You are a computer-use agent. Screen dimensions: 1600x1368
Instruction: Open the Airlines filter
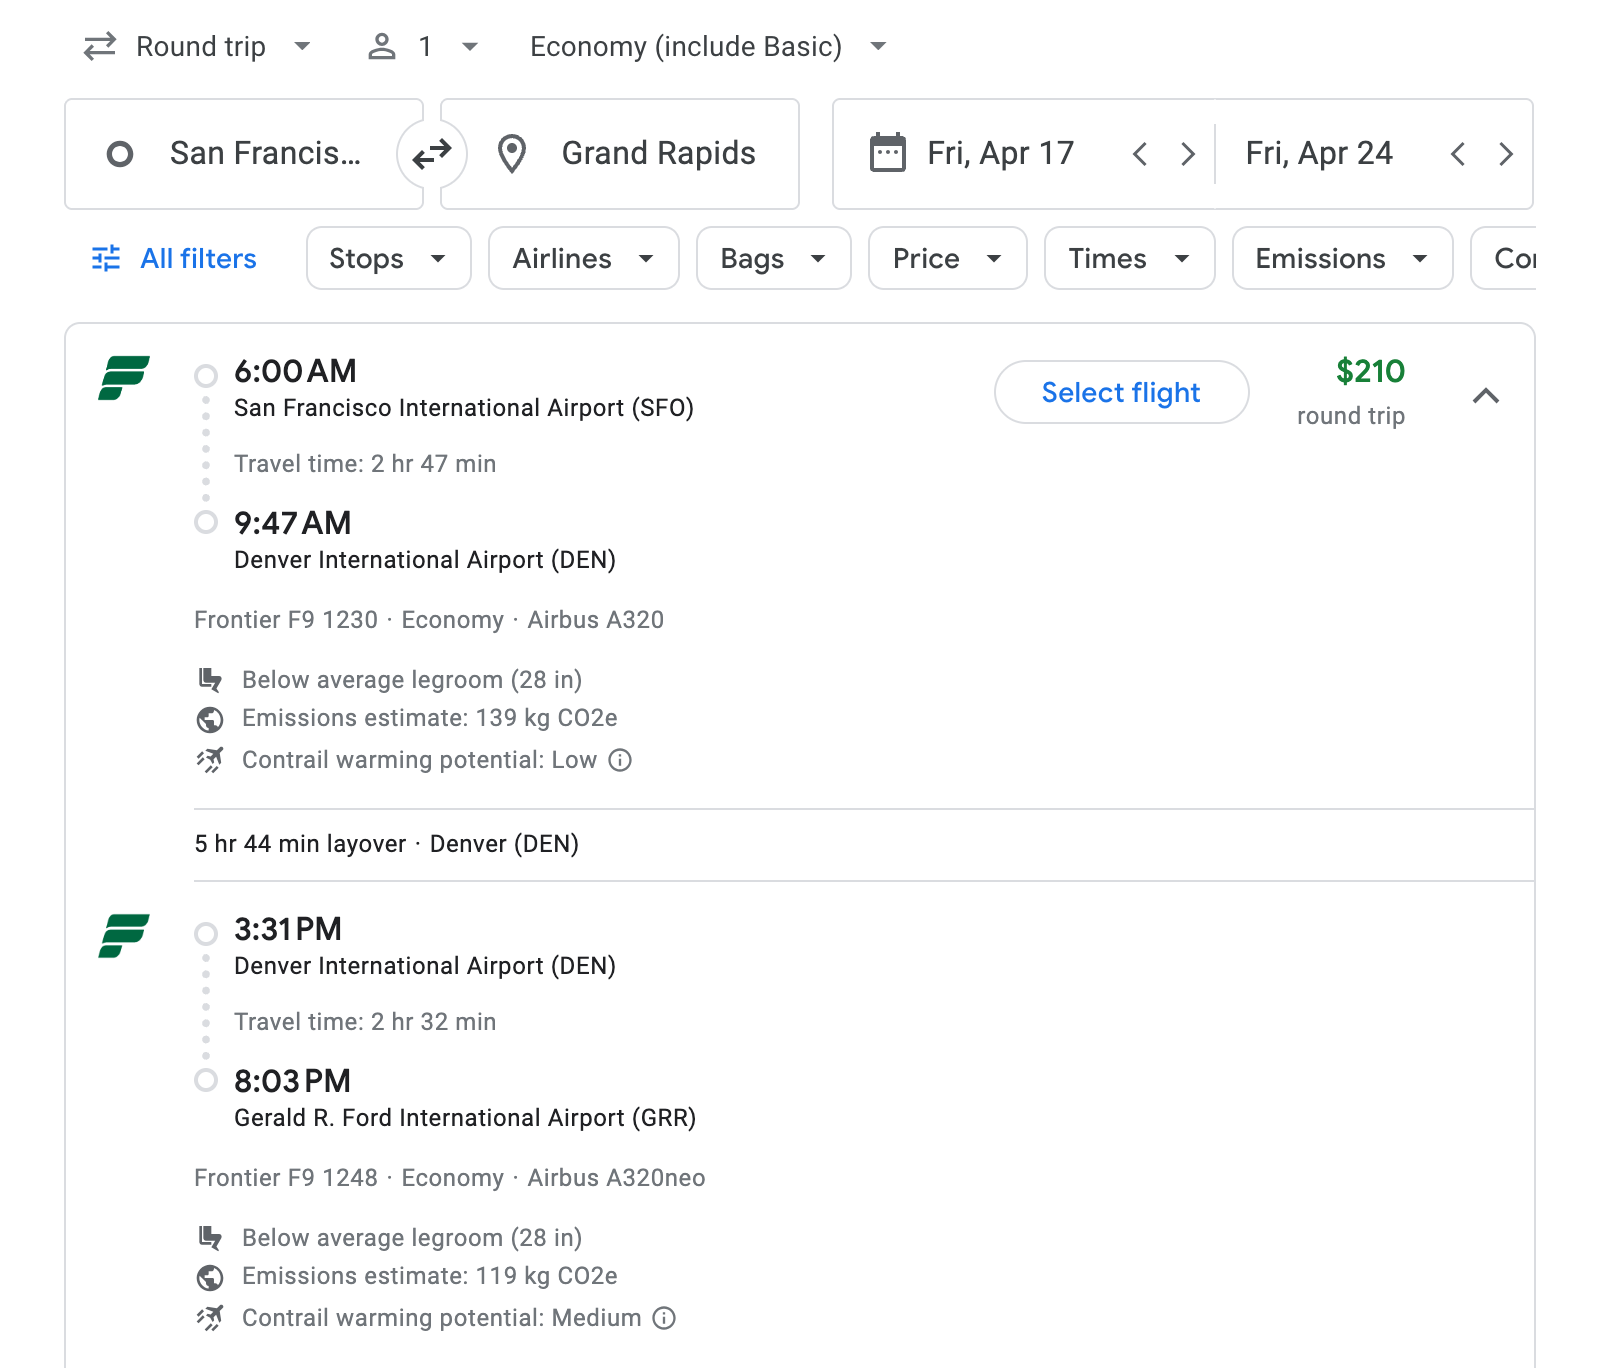[583, 258]
